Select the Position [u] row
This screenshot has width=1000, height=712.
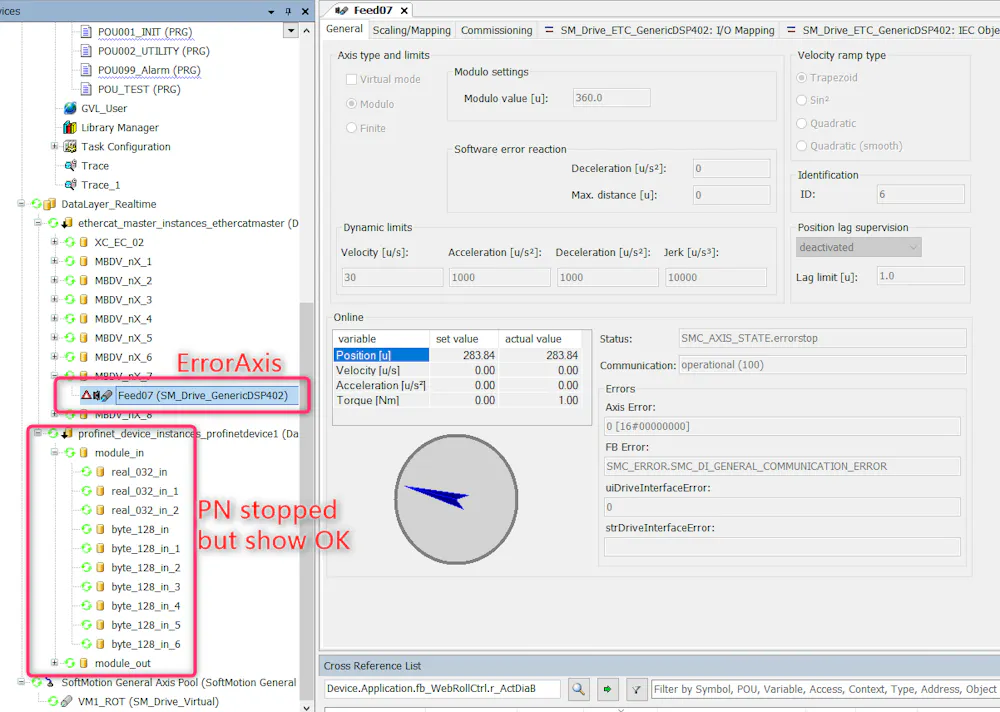click(457, 355)
